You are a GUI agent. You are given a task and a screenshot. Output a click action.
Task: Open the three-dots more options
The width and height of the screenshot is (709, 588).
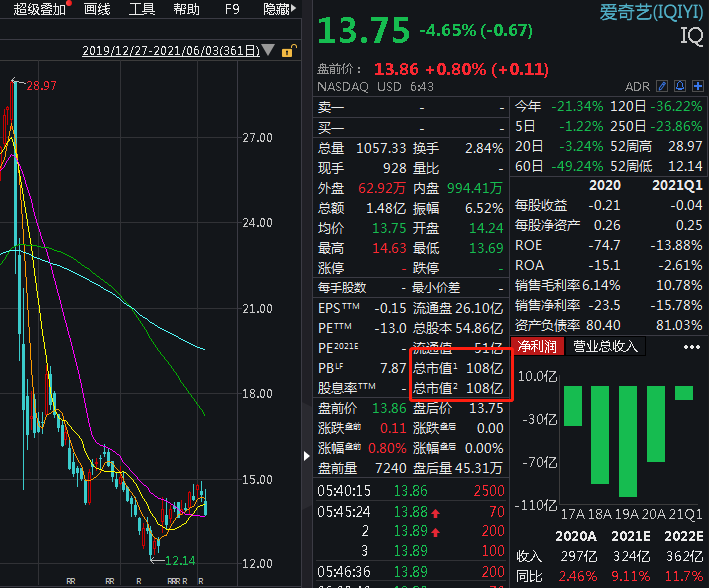pyautogui.click(x=692, y=347)
